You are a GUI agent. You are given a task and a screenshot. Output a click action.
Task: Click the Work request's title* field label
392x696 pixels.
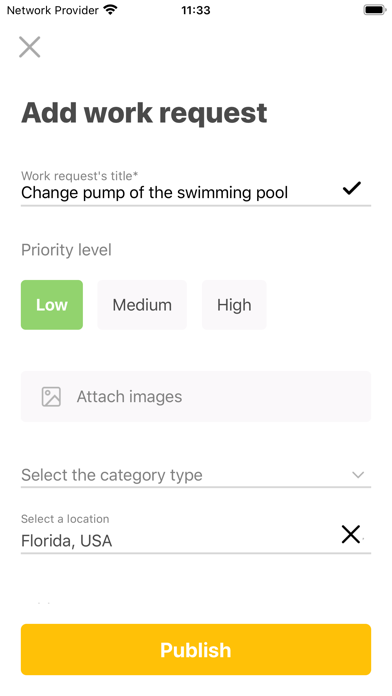point(79,176)
